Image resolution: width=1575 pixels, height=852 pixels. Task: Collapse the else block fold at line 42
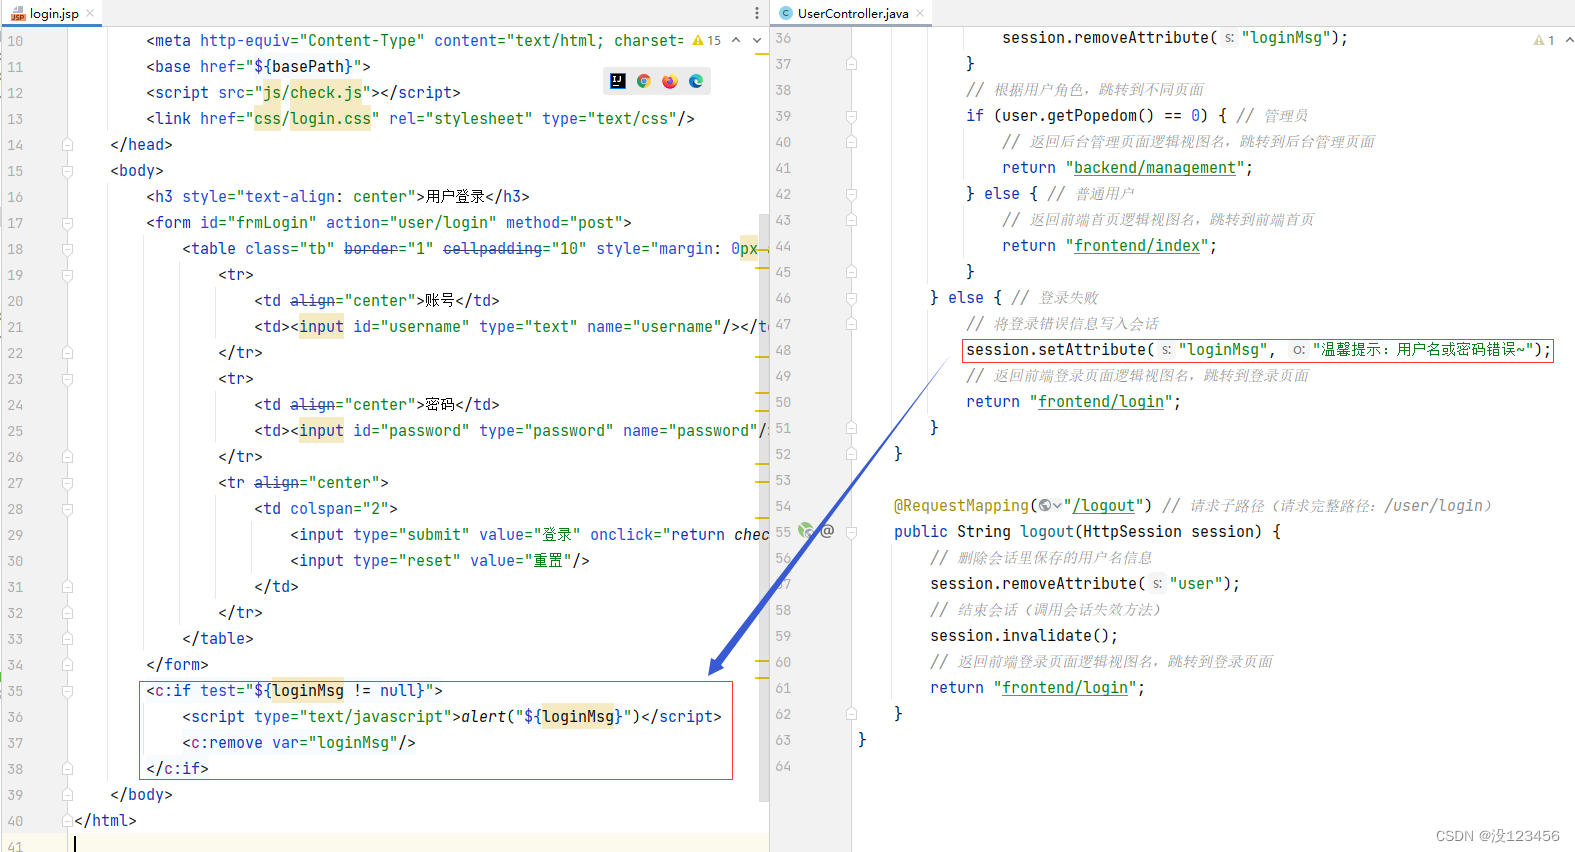pos(851,194)
